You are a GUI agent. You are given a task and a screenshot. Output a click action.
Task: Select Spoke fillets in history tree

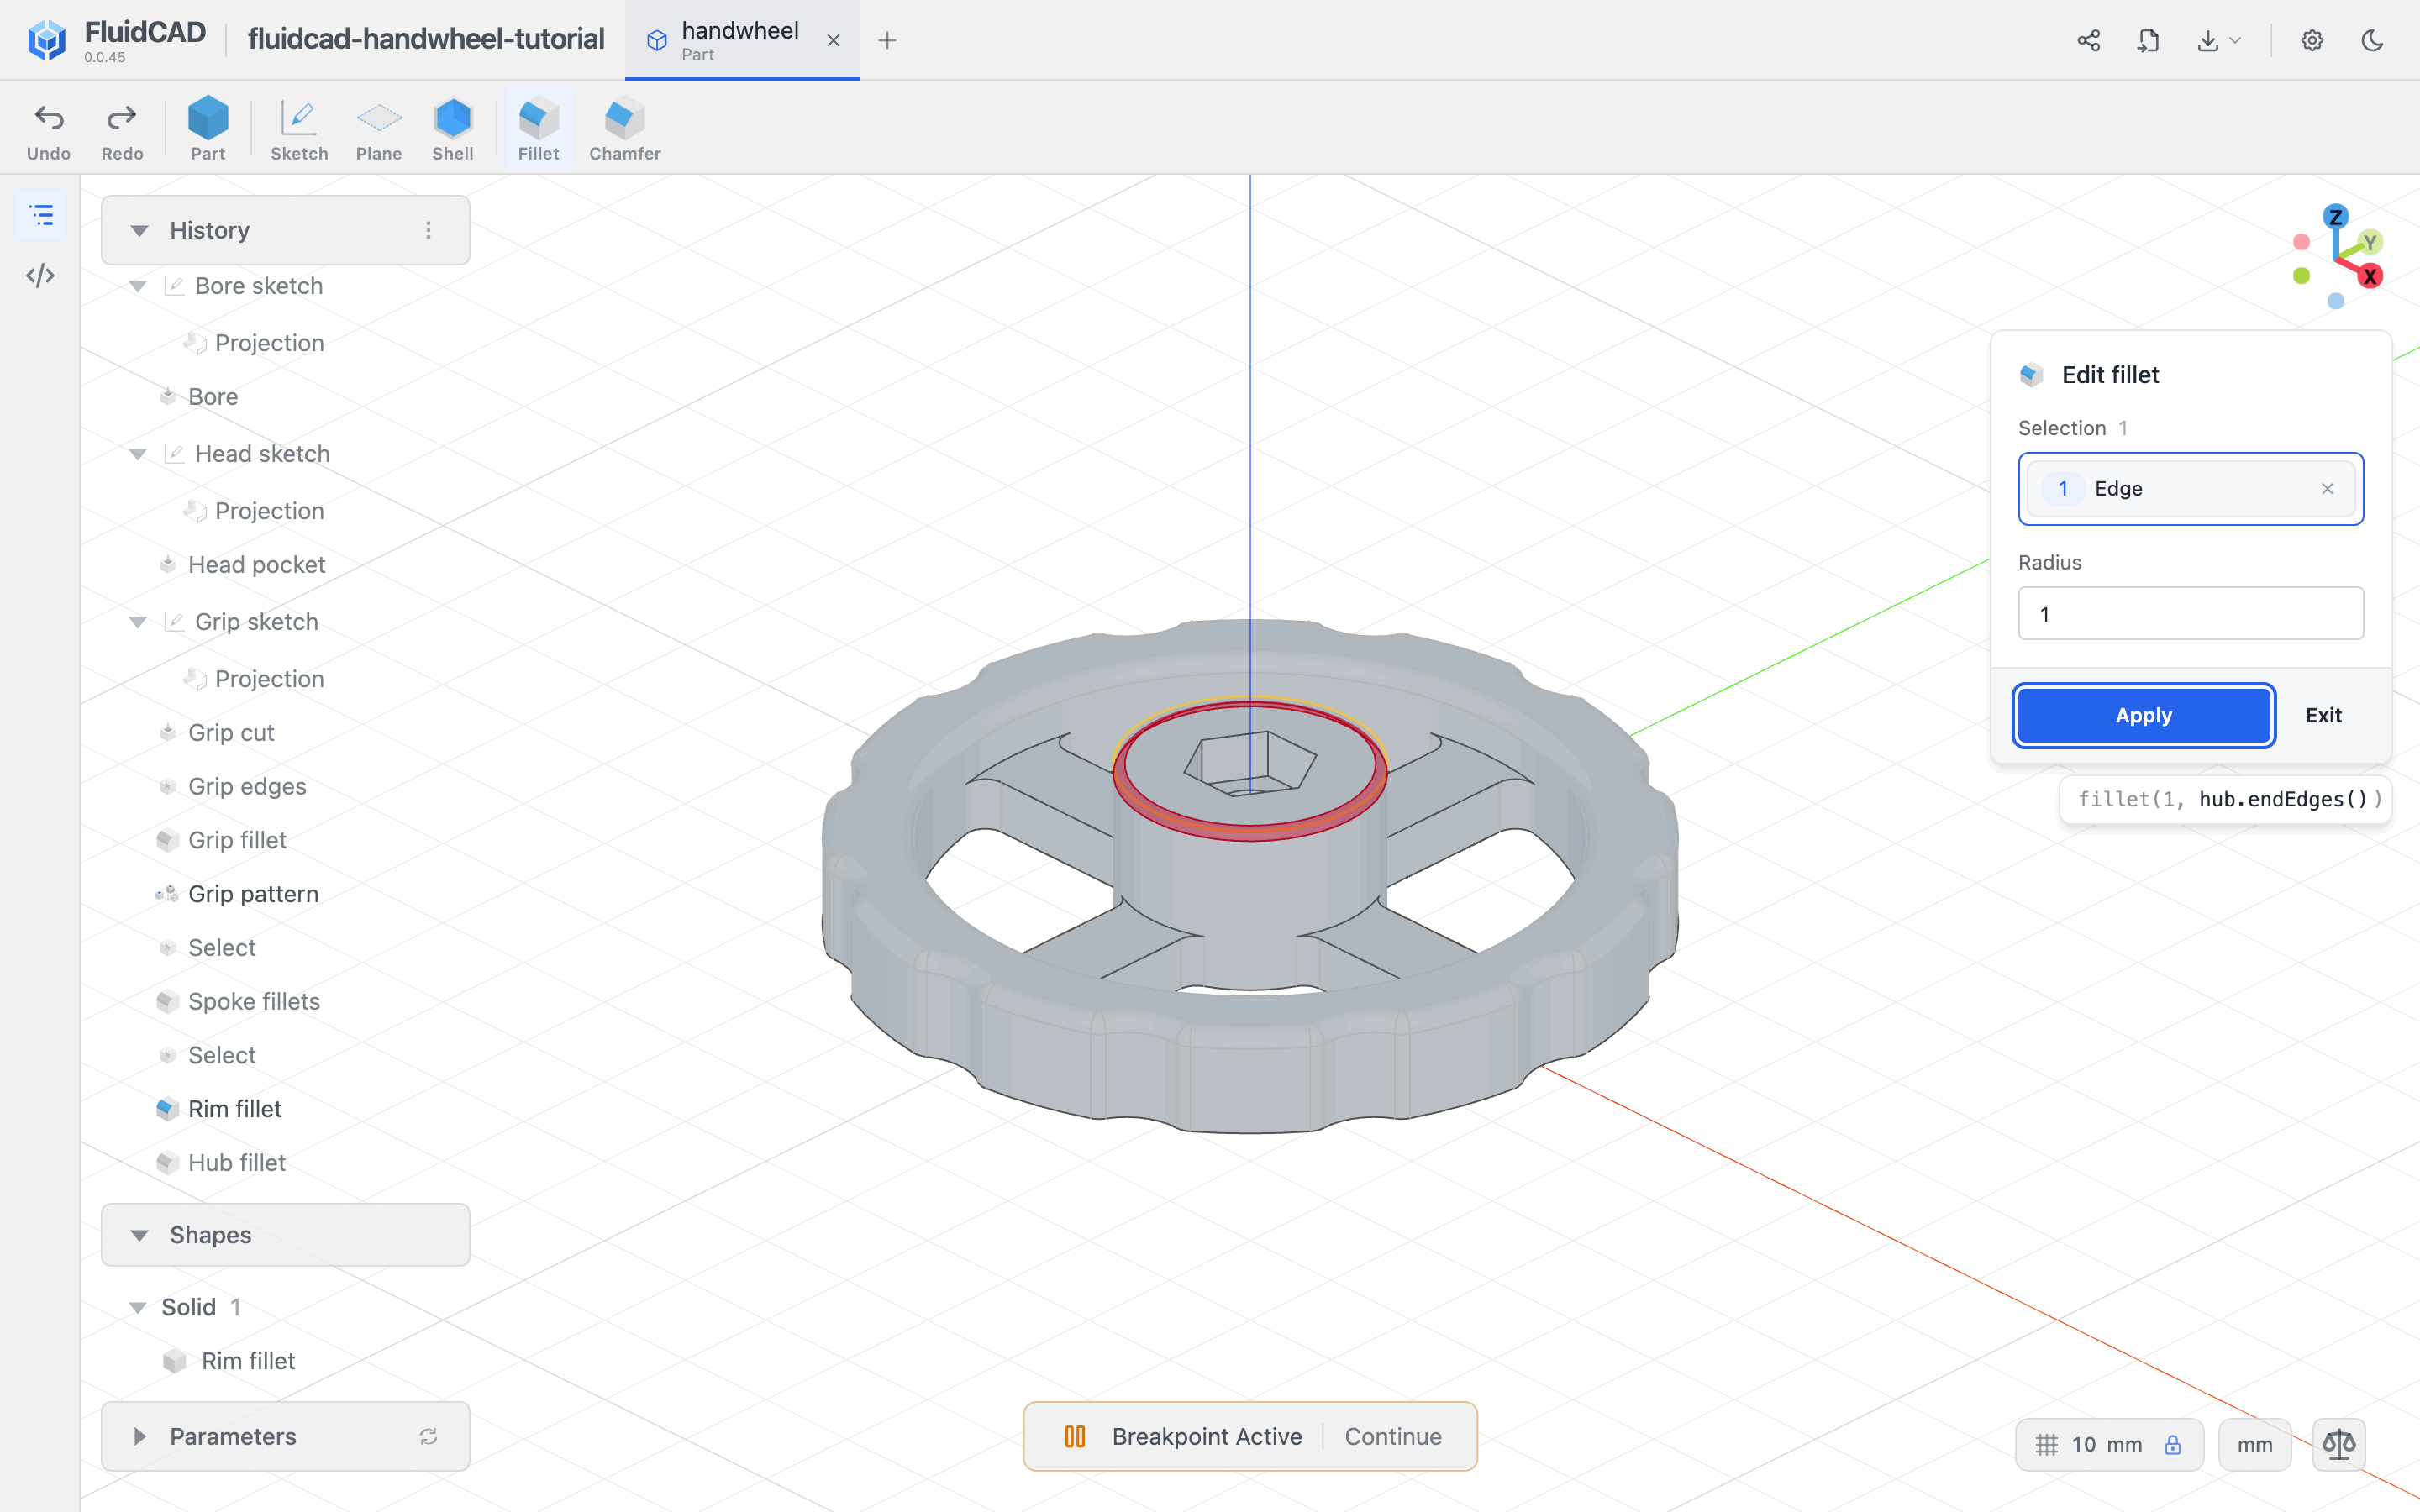click(x=254, y=1001)
